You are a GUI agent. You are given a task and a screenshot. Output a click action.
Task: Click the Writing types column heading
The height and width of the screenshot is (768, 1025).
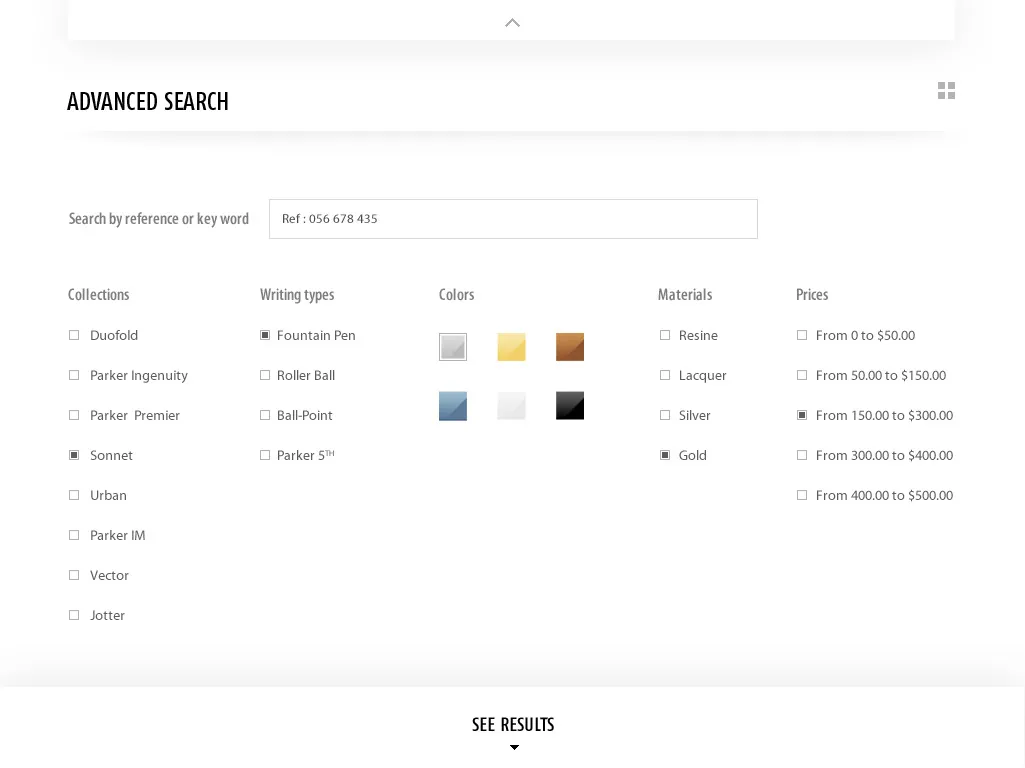[297, 295]
